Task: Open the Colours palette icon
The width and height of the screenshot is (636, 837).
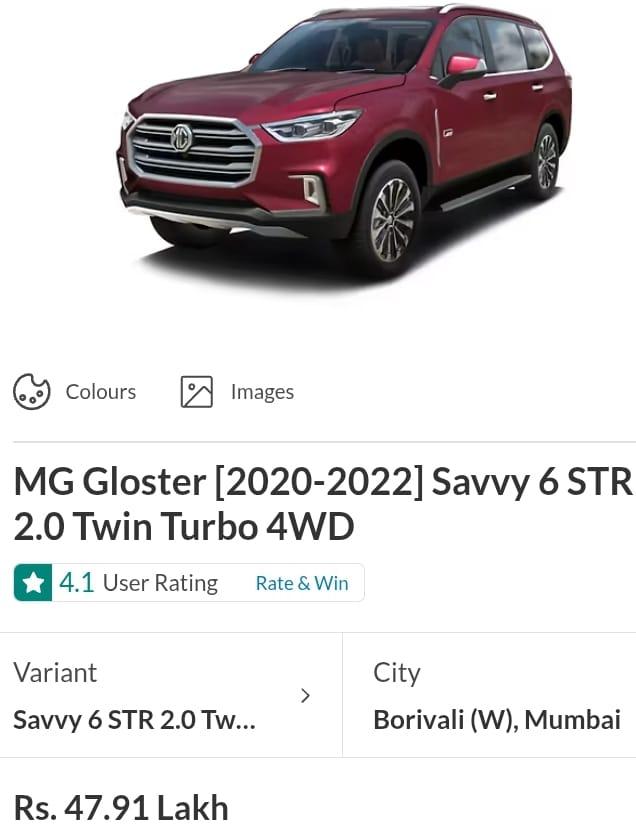Action: pyautogui.click(x=32, y=392)
